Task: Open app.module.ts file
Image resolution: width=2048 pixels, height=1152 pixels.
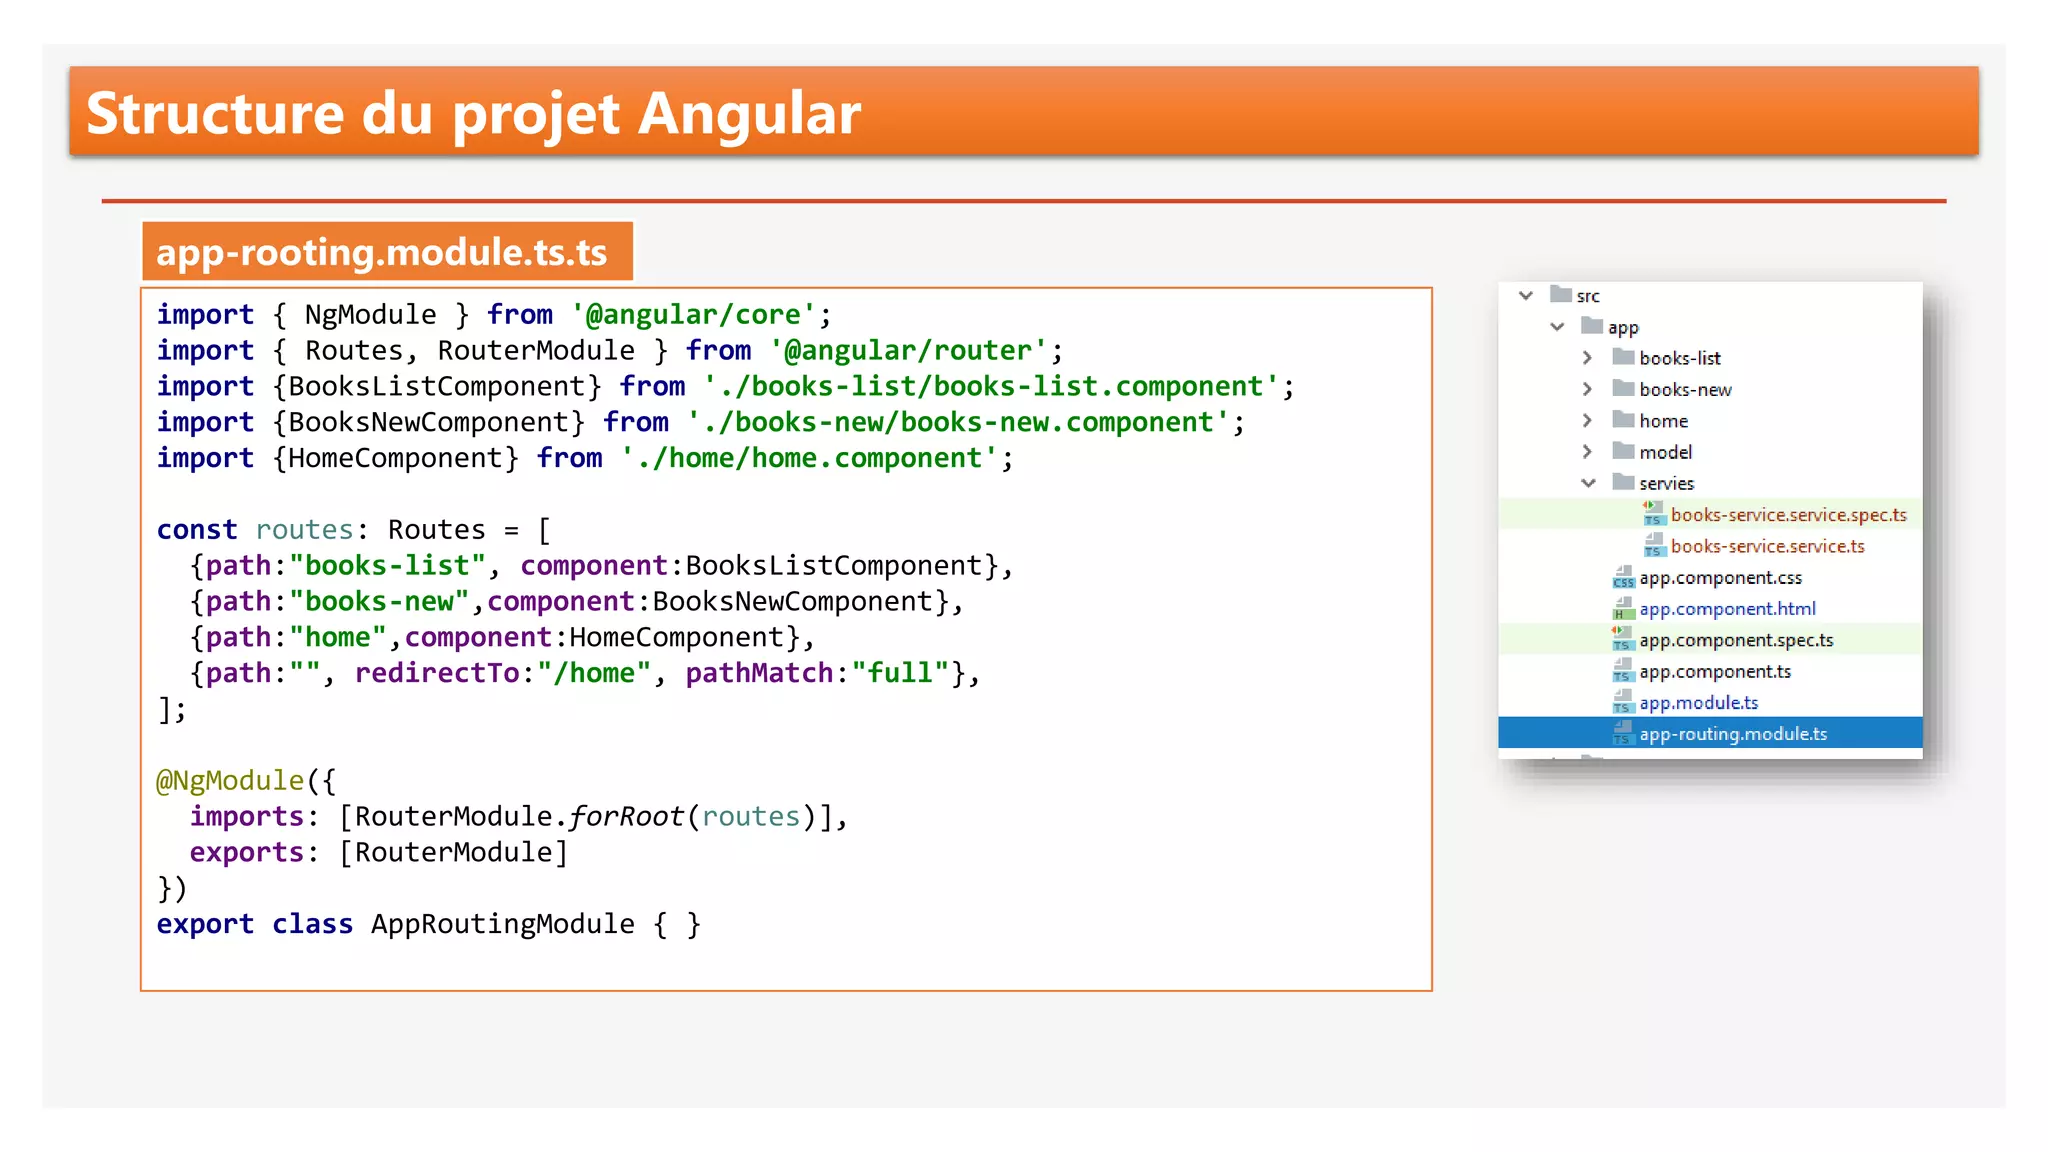Action: coord(1698,702)
